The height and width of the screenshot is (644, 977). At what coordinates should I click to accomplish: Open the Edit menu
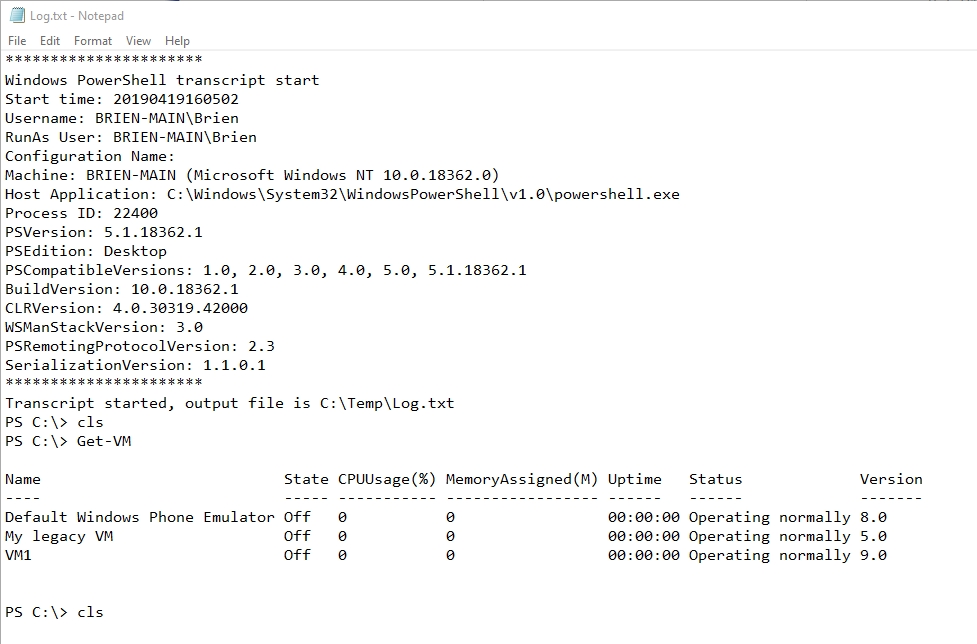pyautogui.click(x=50, y=41)
